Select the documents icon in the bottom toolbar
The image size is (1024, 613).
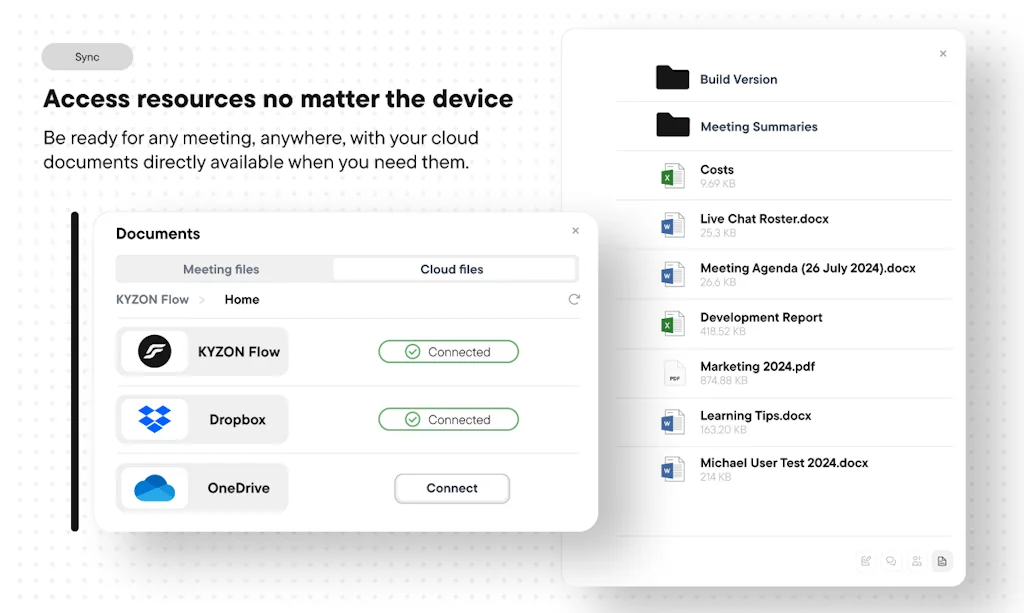(941, 561)
